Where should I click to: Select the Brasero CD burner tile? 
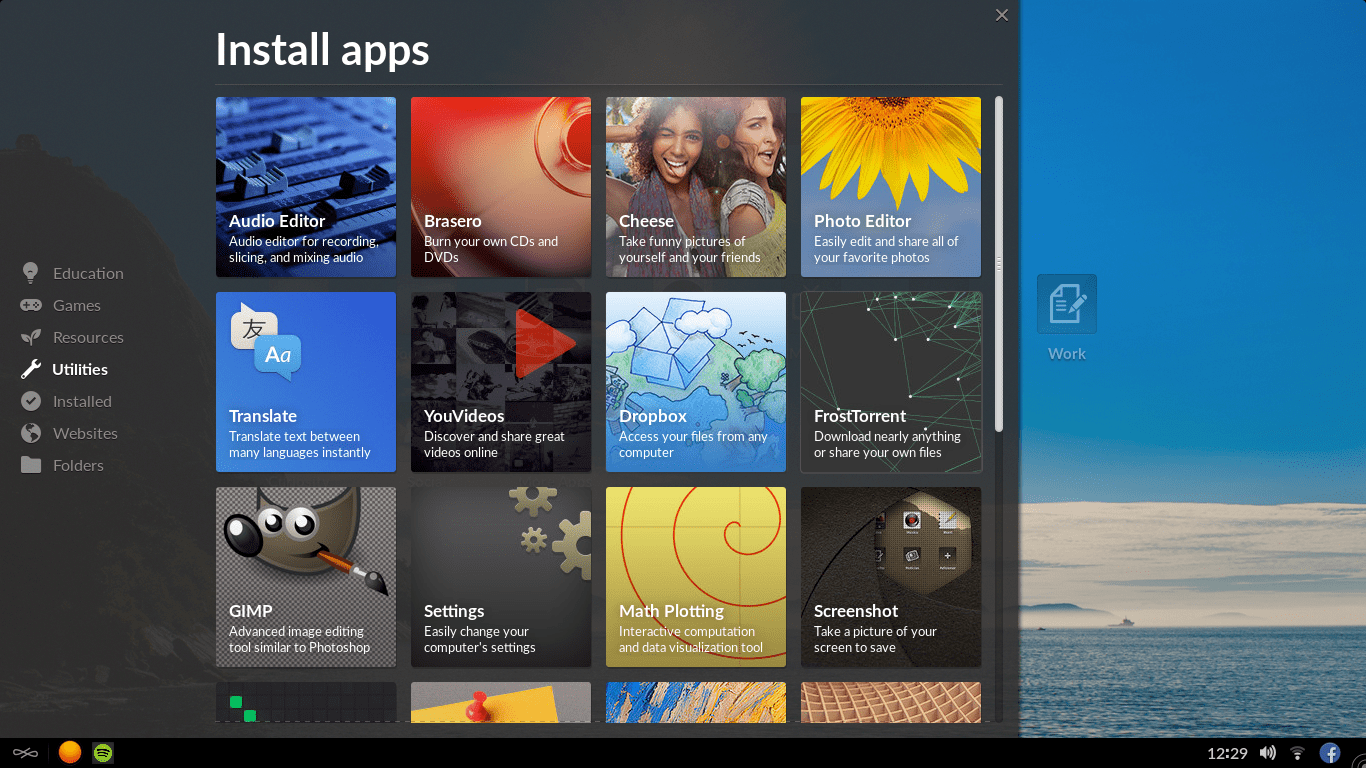[501, 187]
